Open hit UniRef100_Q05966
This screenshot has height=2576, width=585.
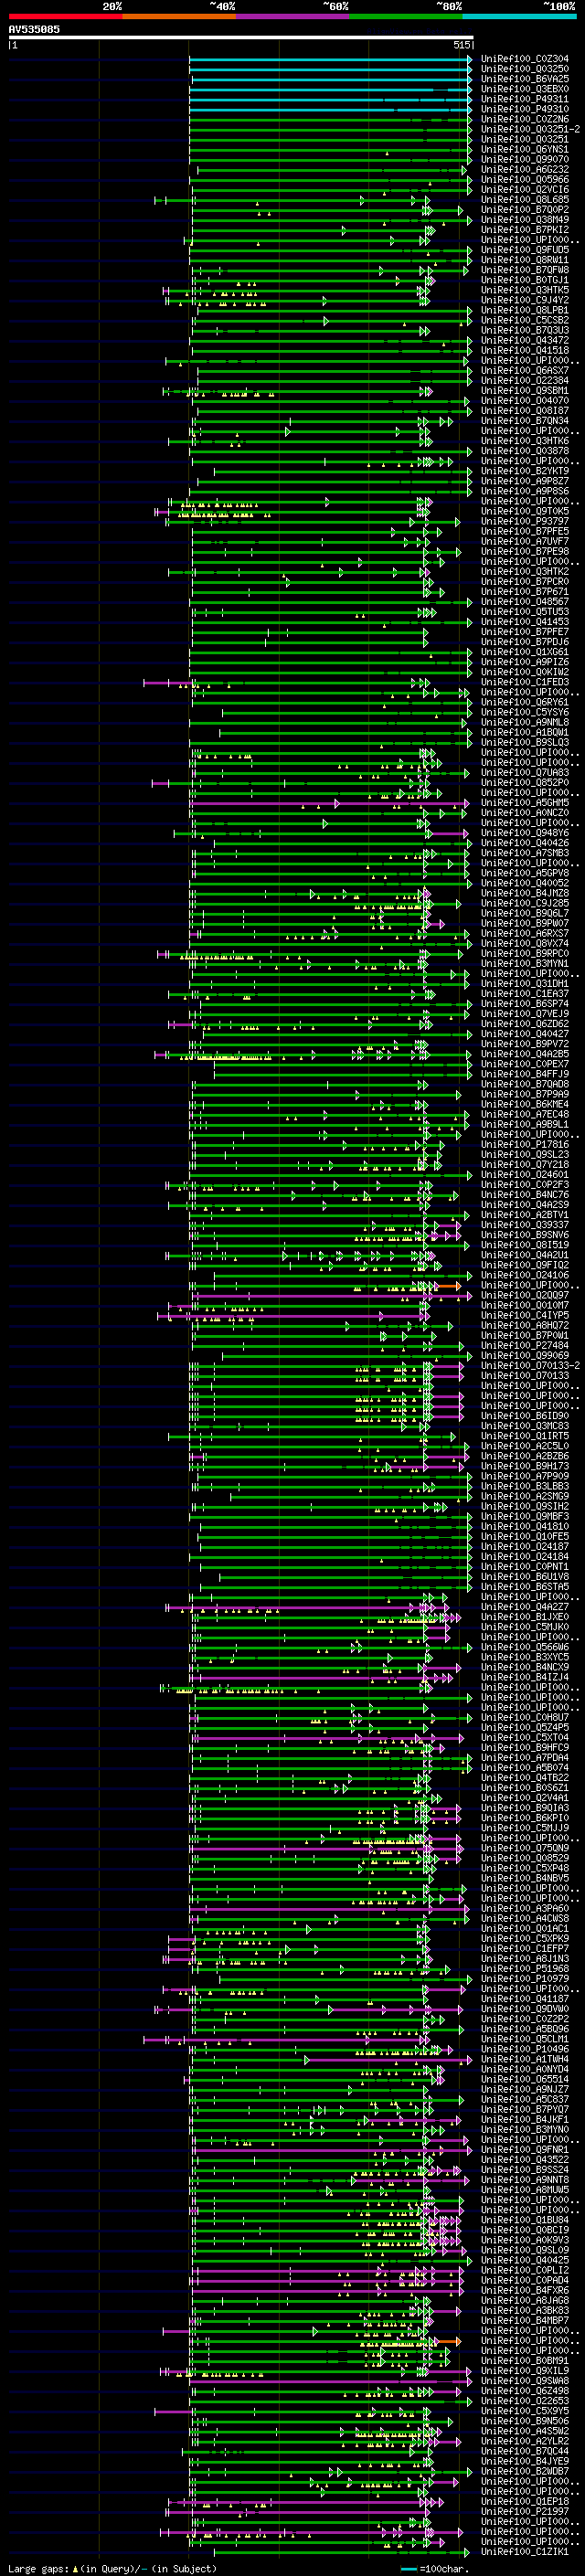tap(524, 180)
